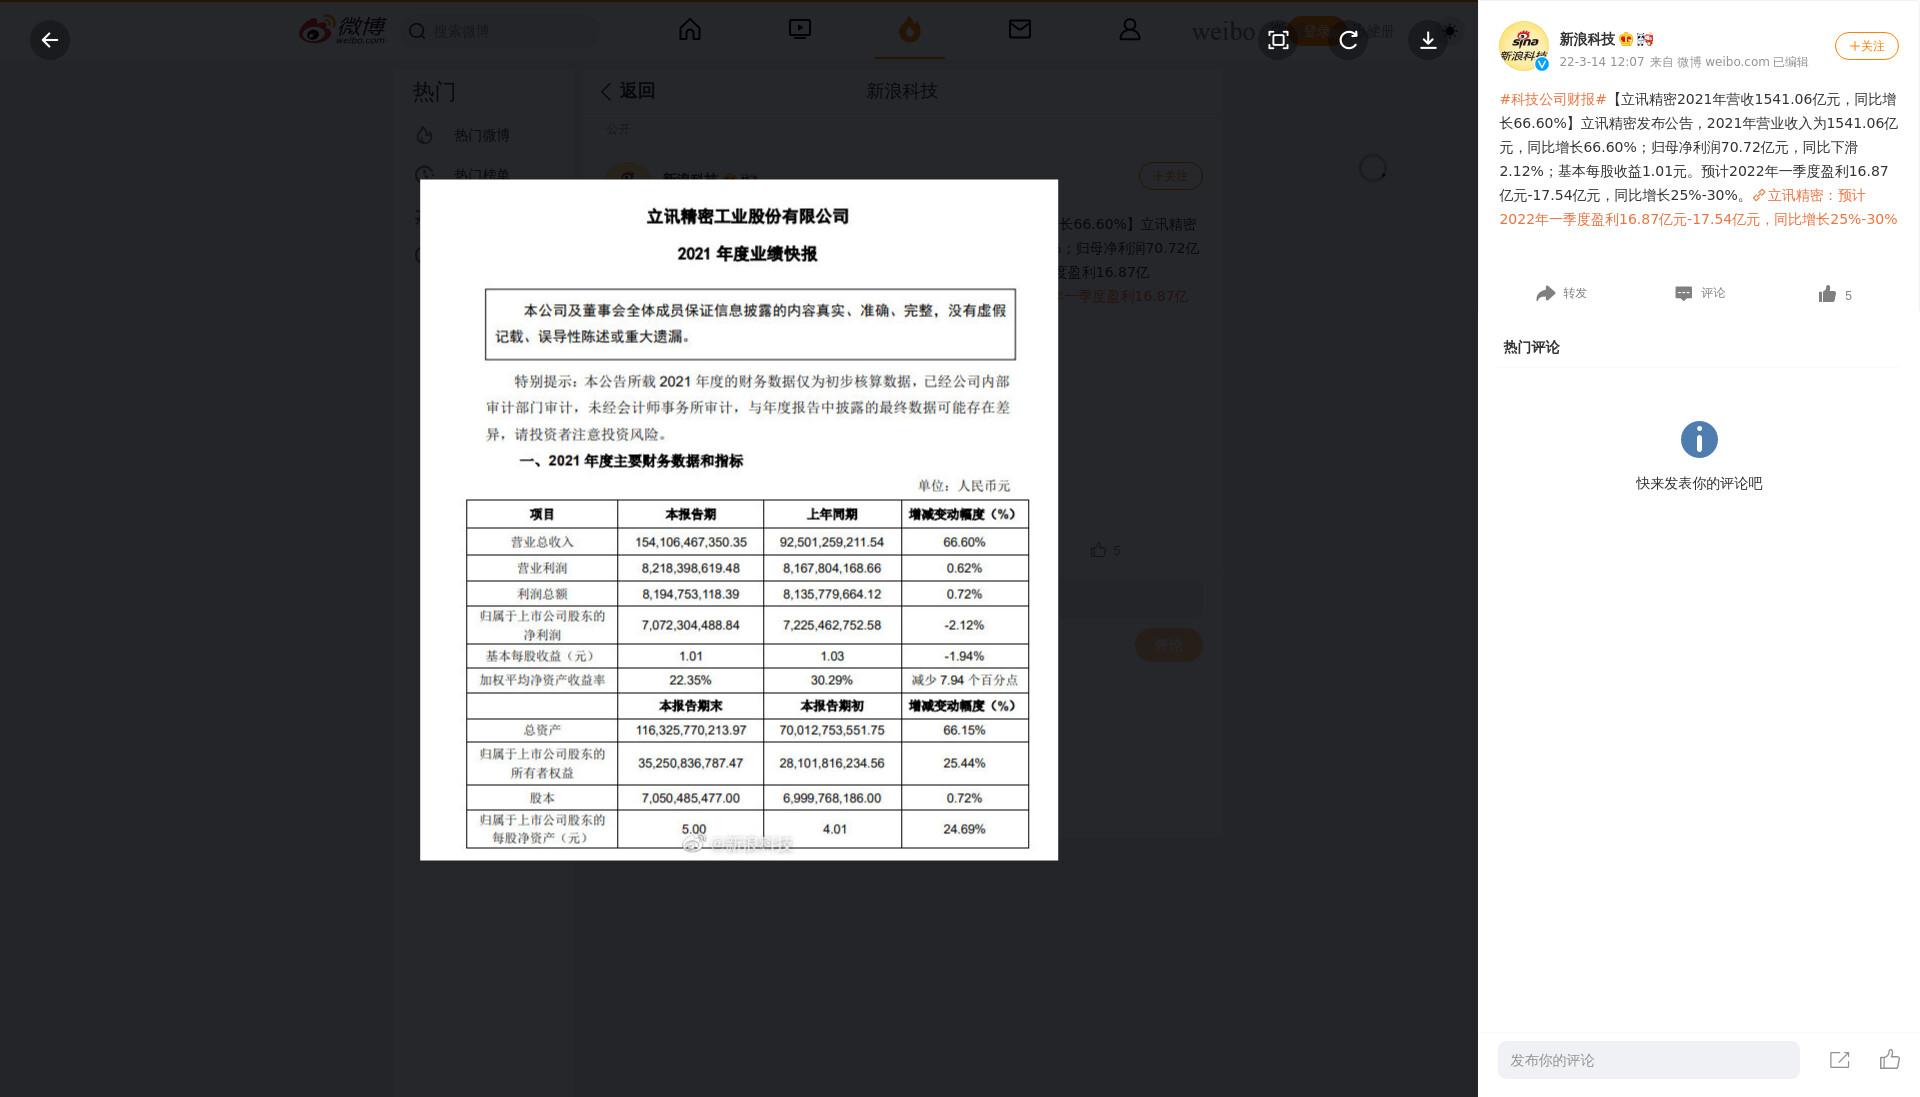Open the 新浪科技 username link
The height and width of the screenshot is (1097, 1920).
pyautogui.click(x=1587, y=39)
